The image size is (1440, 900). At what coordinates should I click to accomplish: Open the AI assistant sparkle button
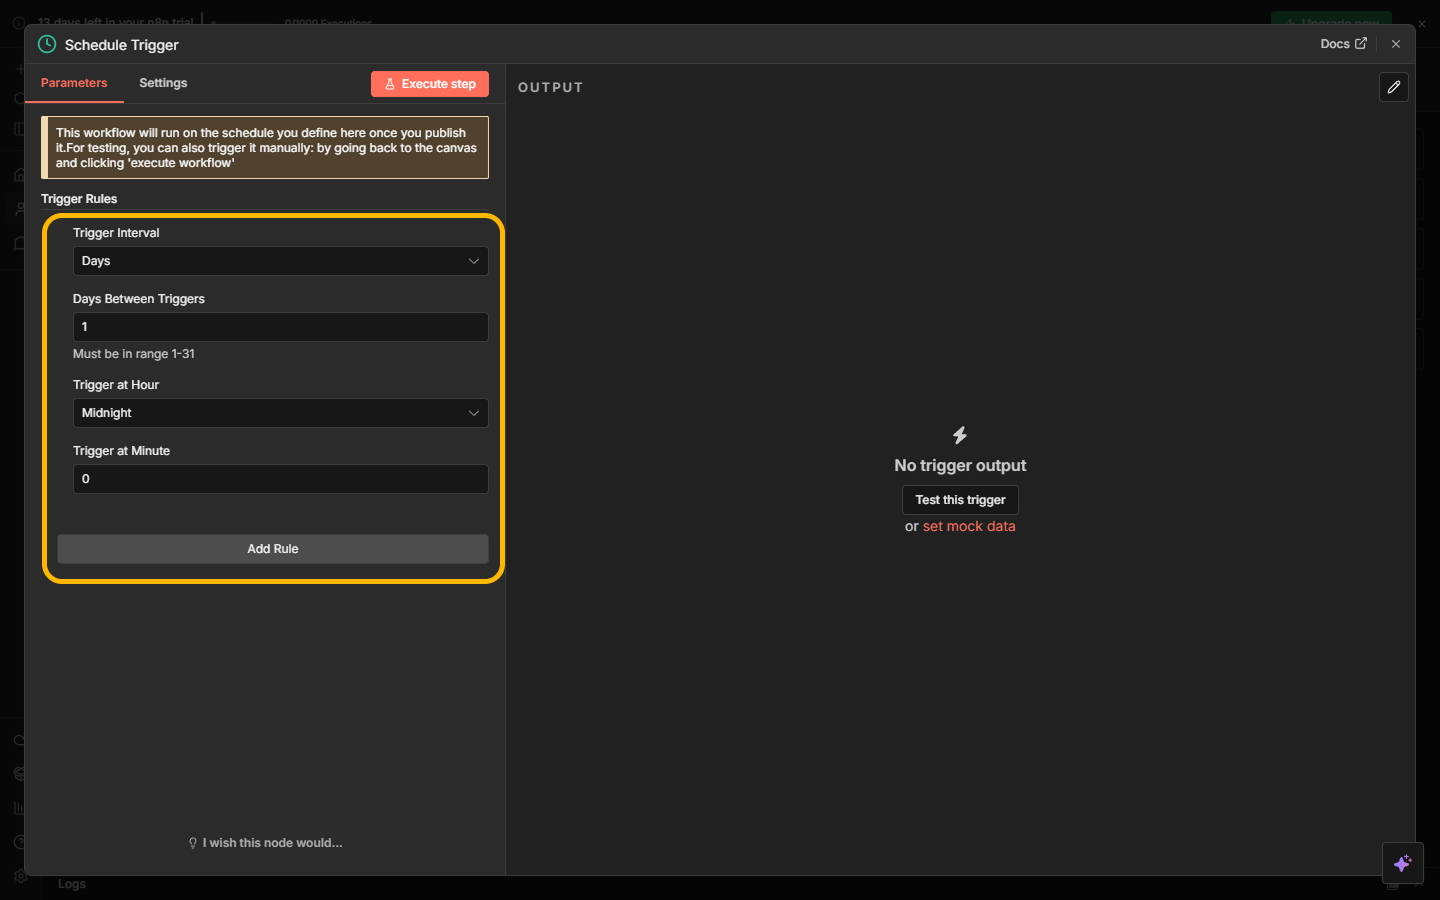[1402, 863]
